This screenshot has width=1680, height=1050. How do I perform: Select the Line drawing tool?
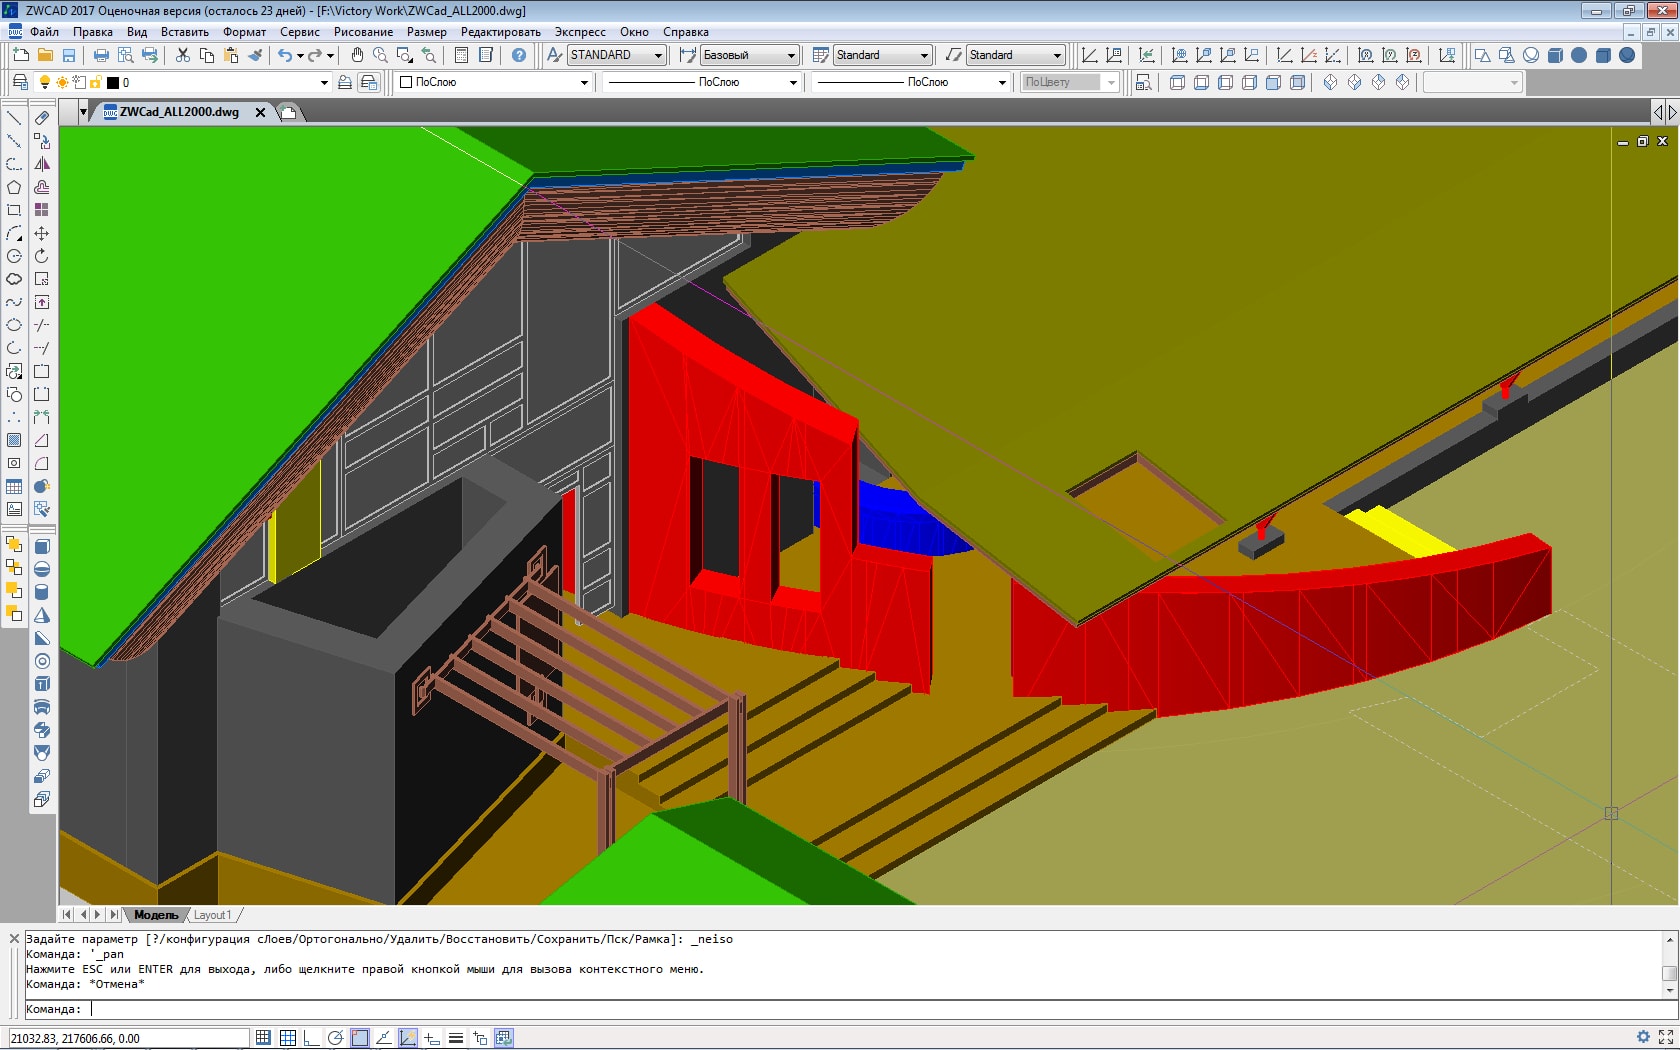14,118
